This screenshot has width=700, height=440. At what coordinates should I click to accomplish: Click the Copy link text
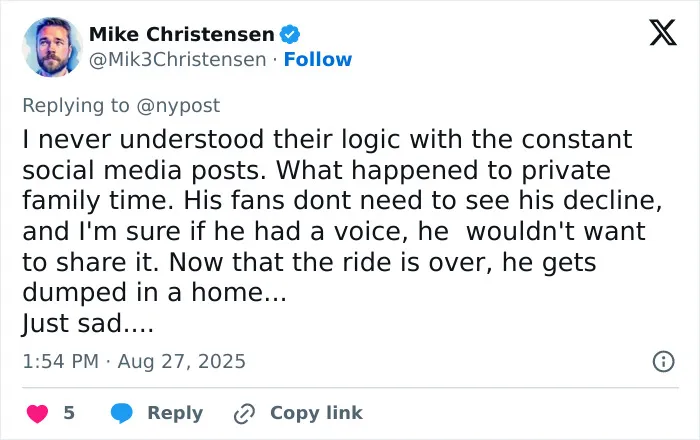coord(317,413)
